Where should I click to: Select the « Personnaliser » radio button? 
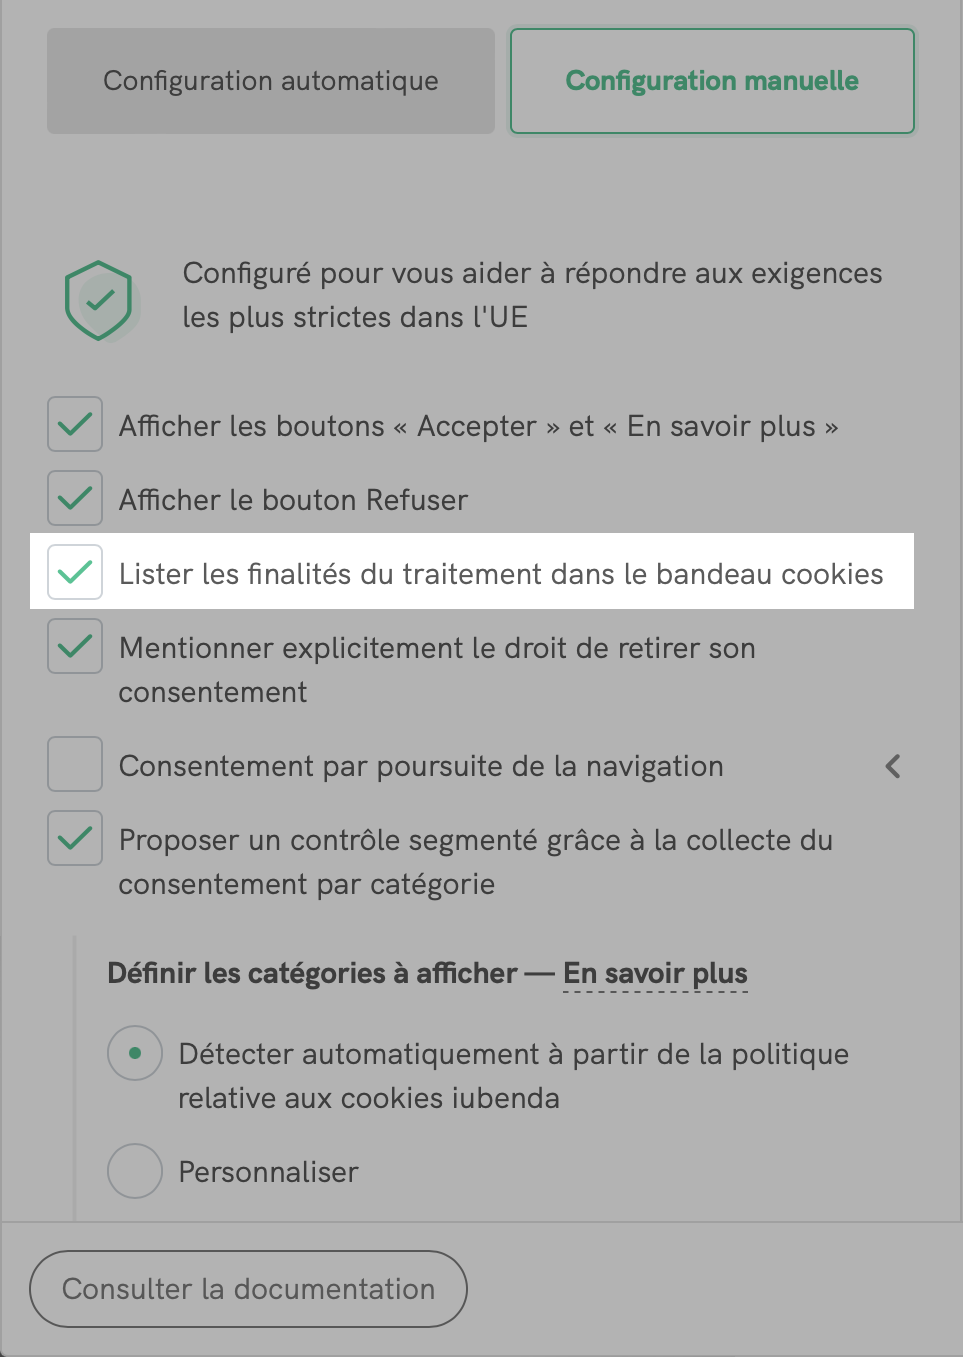coord(134,1171)
